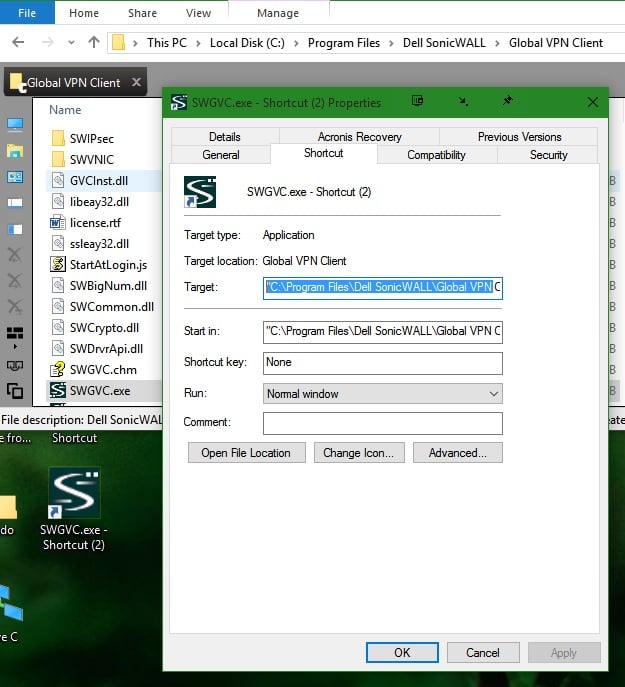The height and width of the screenshot is (687, 625).
Task: Confirm with the OK button
Action: (x=402, y=652)
